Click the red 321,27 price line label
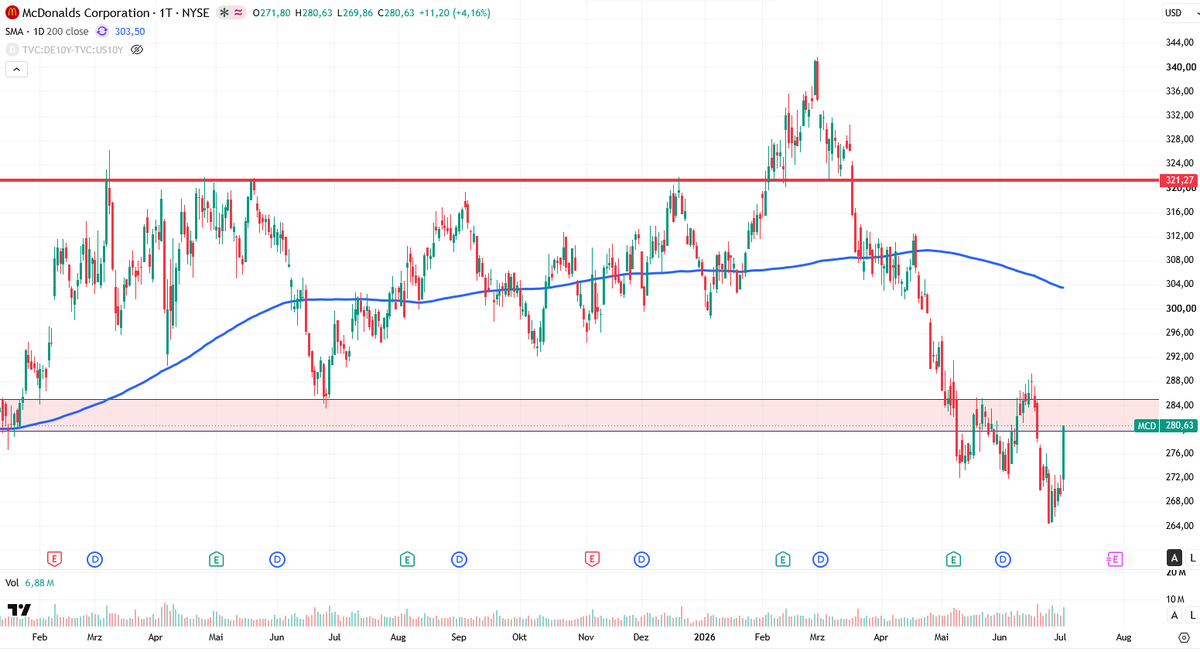Screen dimensions: 1200x652 (1179, 181)
